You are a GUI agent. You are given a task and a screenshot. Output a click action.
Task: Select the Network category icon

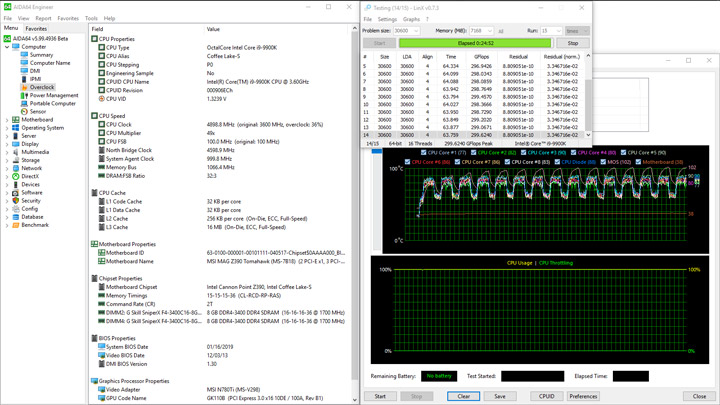[16, 168]
